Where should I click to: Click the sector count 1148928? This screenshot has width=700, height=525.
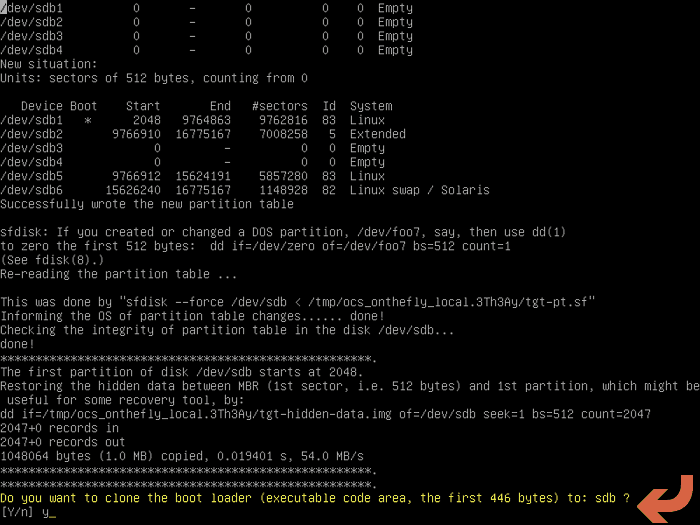point(283,190)
